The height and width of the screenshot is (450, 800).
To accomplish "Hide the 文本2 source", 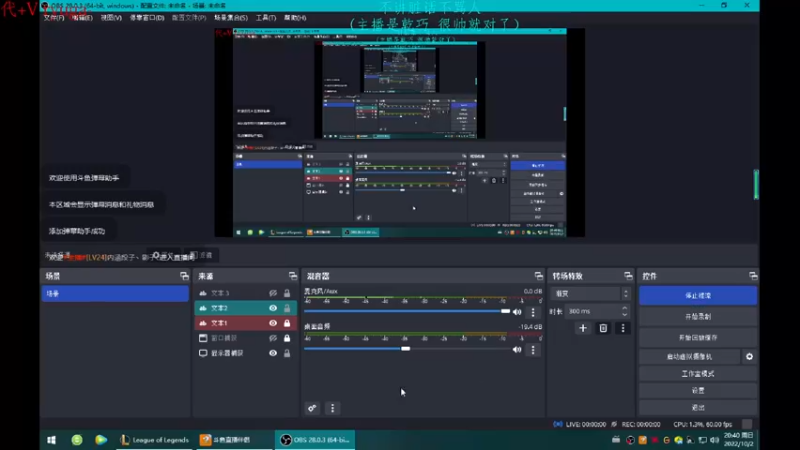I will 273,308.
